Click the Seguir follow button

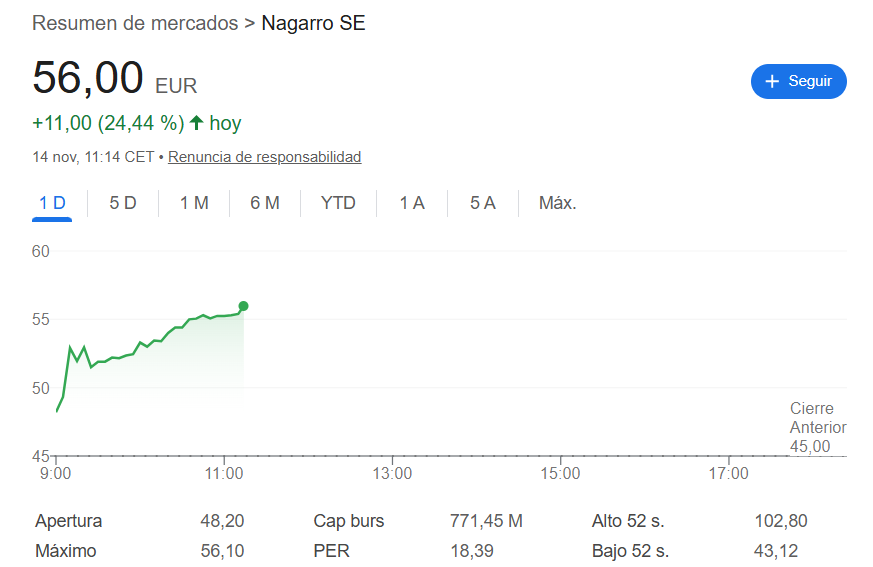[798, 82]
